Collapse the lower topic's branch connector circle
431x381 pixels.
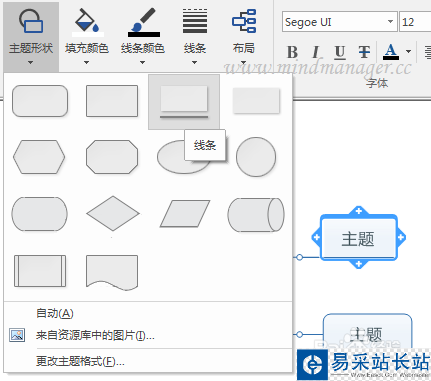pos(299,334)
